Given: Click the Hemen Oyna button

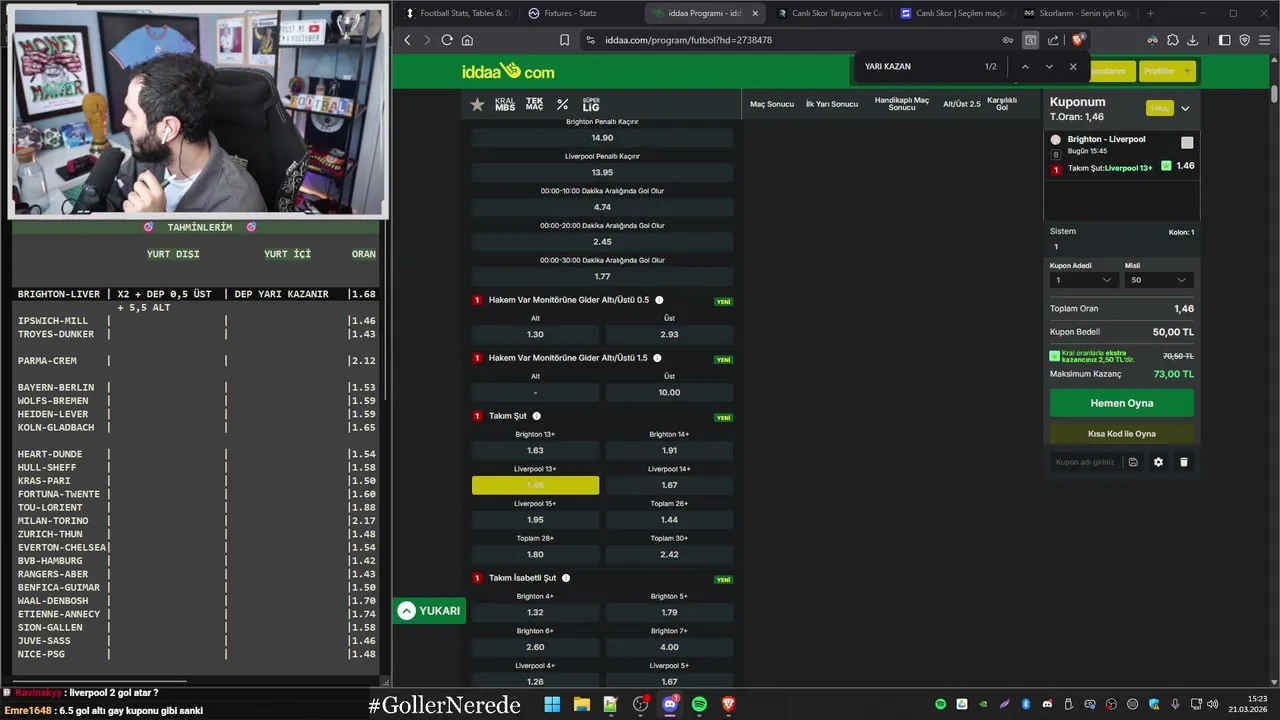Looking at the screenshot, I should [x=1122, y=403].
